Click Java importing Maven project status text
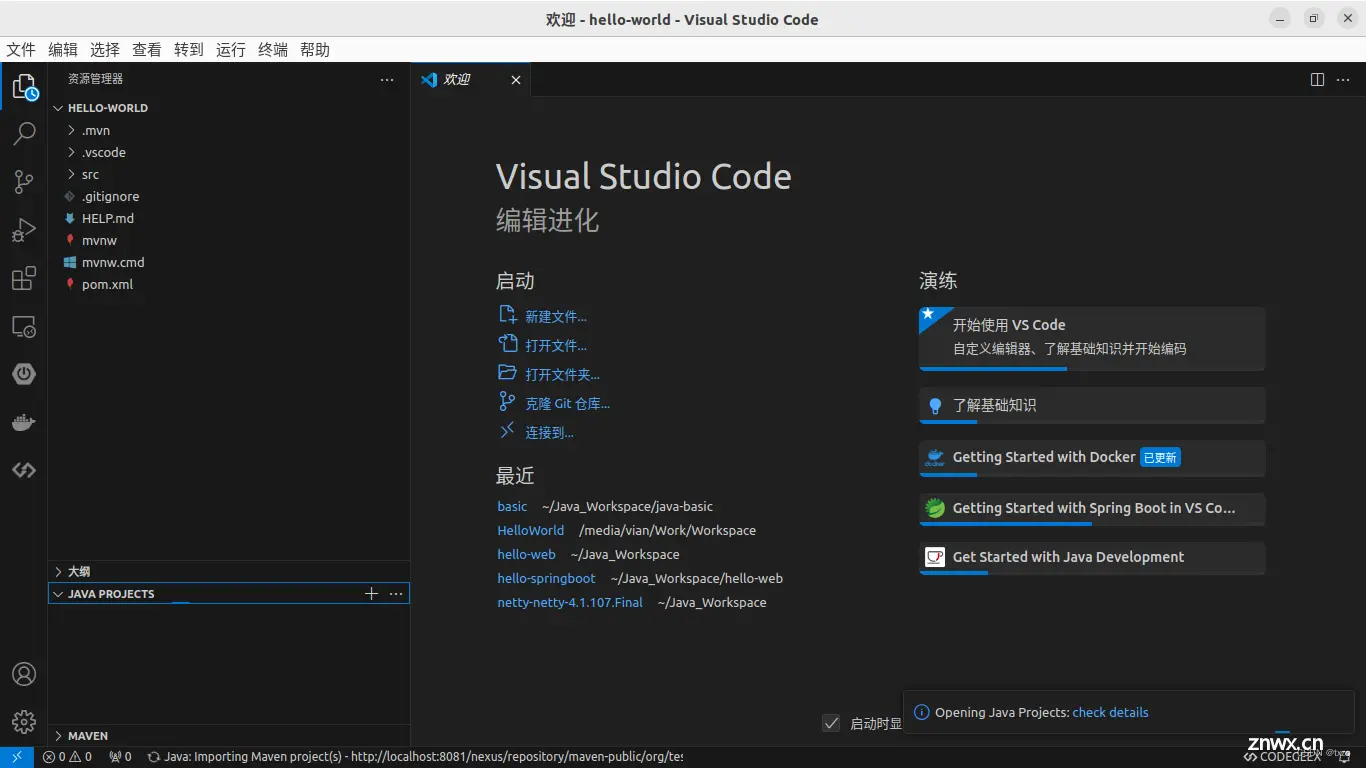 [415, 757]
